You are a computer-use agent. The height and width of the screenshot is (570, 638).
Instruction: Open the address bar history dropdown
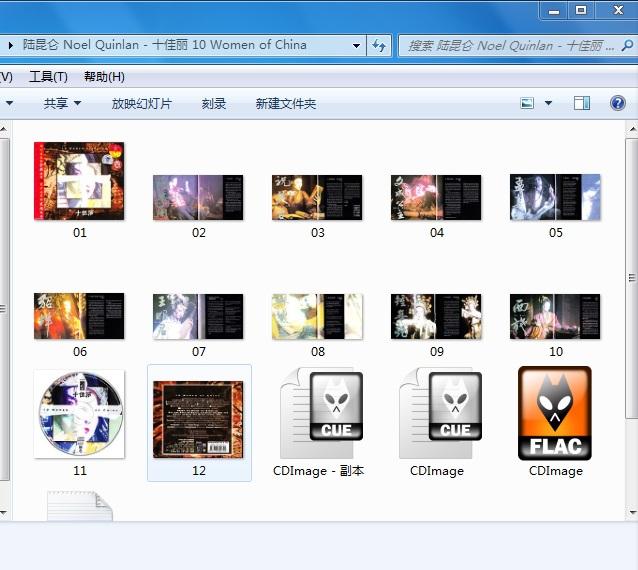[356, 46]
